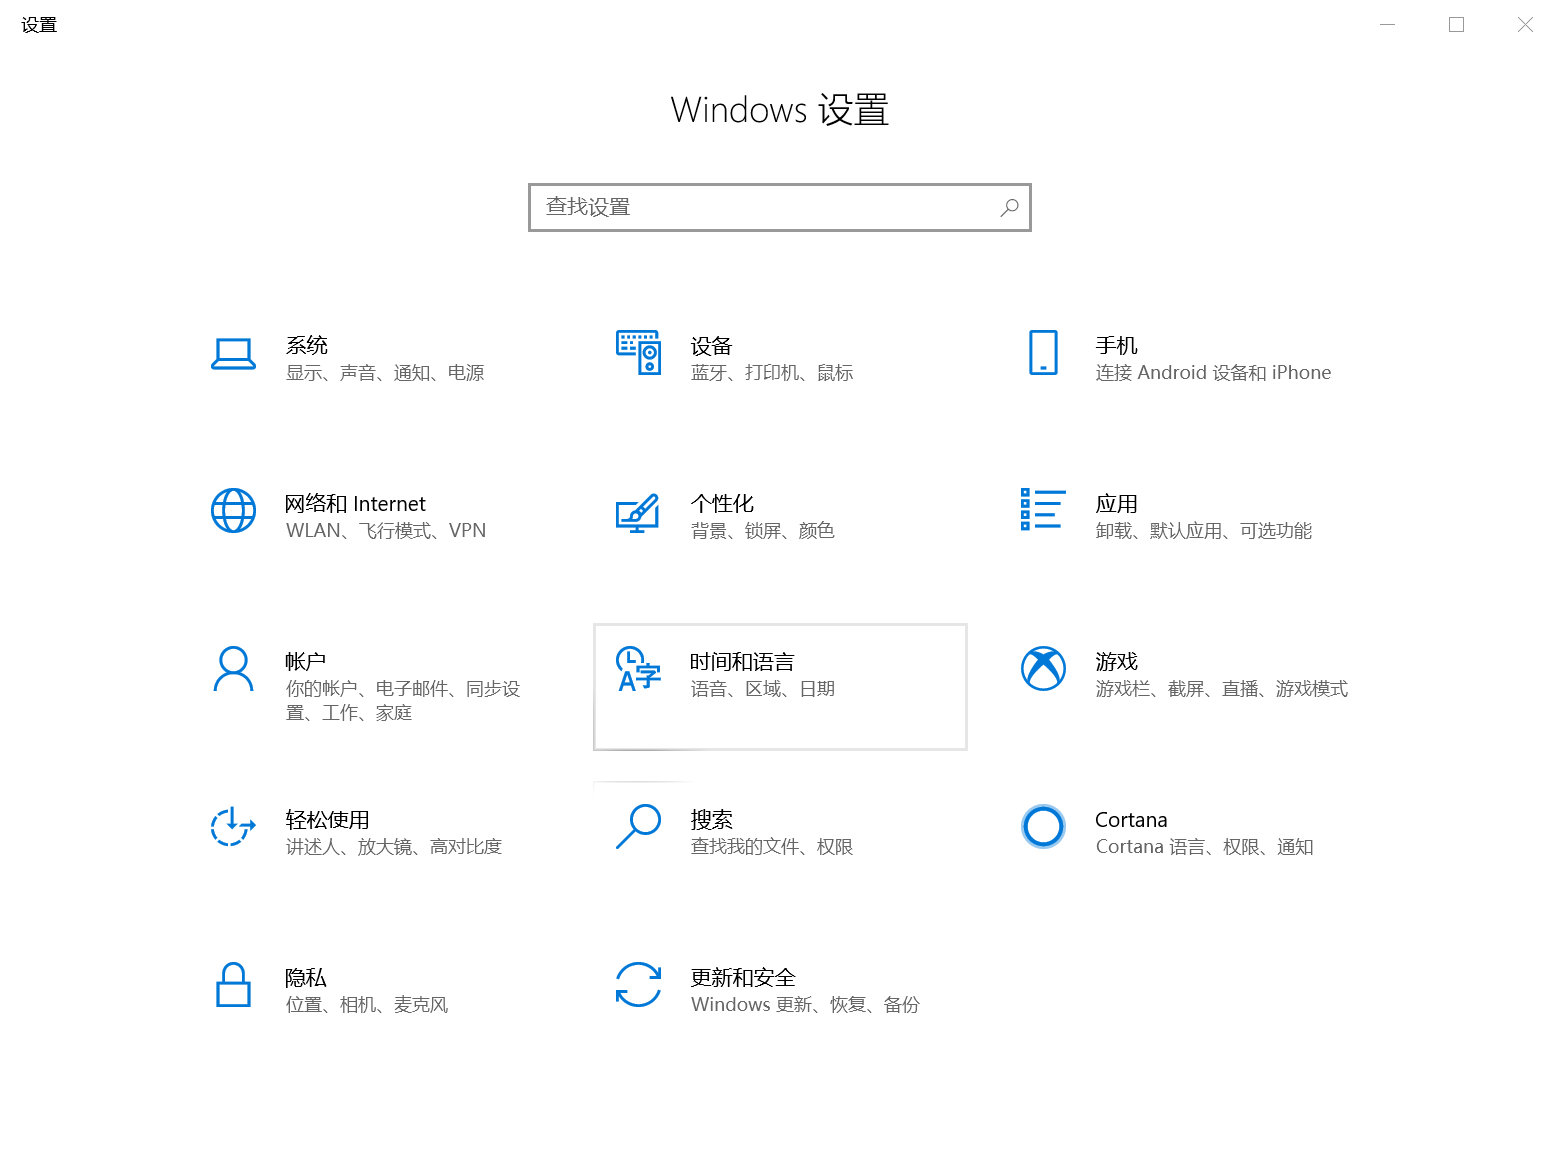Open the Cortana circle icon
This screenshot has height=1170, width=1561.
1043,828
